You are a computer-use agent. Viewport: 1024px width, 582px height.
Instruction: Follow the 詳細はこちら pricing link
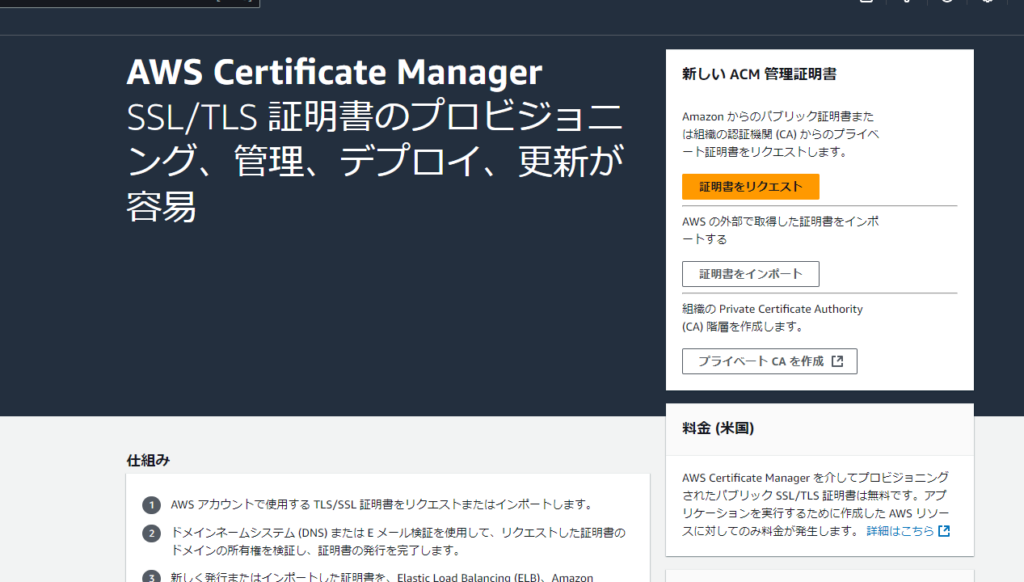click(908, 531)
